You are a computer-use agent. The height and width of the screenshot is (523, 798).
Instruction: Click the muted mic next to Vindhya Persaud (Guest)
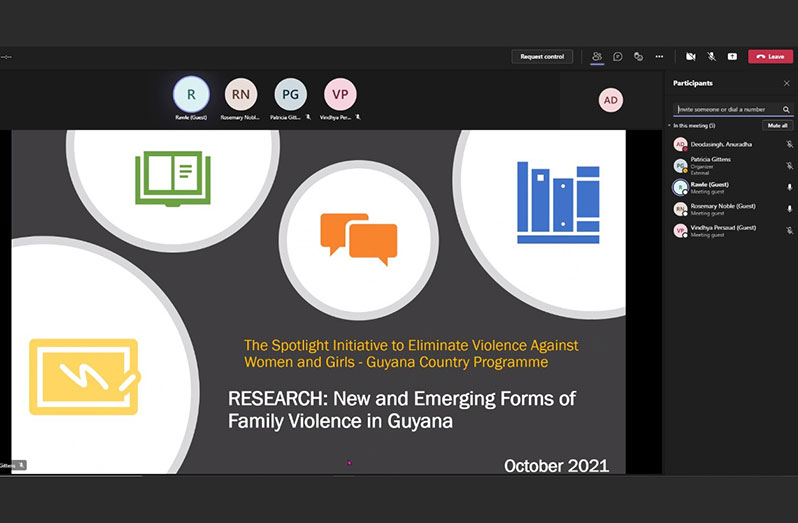point(789,230)
